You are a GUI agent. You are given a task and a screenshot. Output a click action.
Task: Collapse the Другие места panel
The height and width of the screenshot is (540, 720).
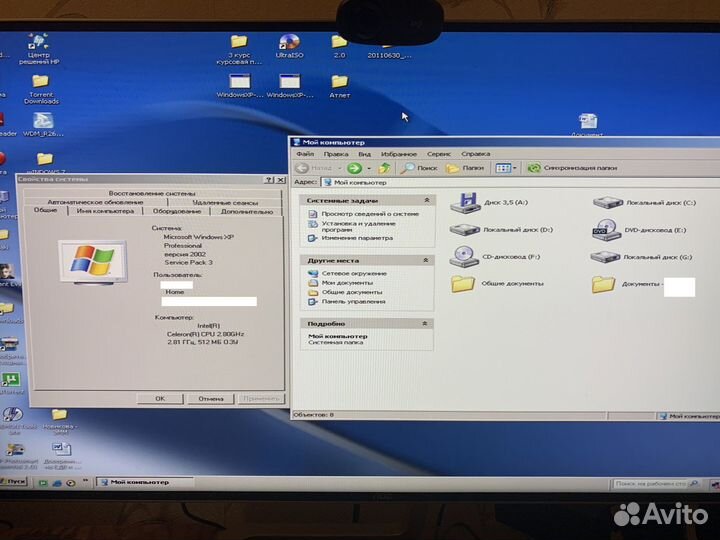coord(426,260)
